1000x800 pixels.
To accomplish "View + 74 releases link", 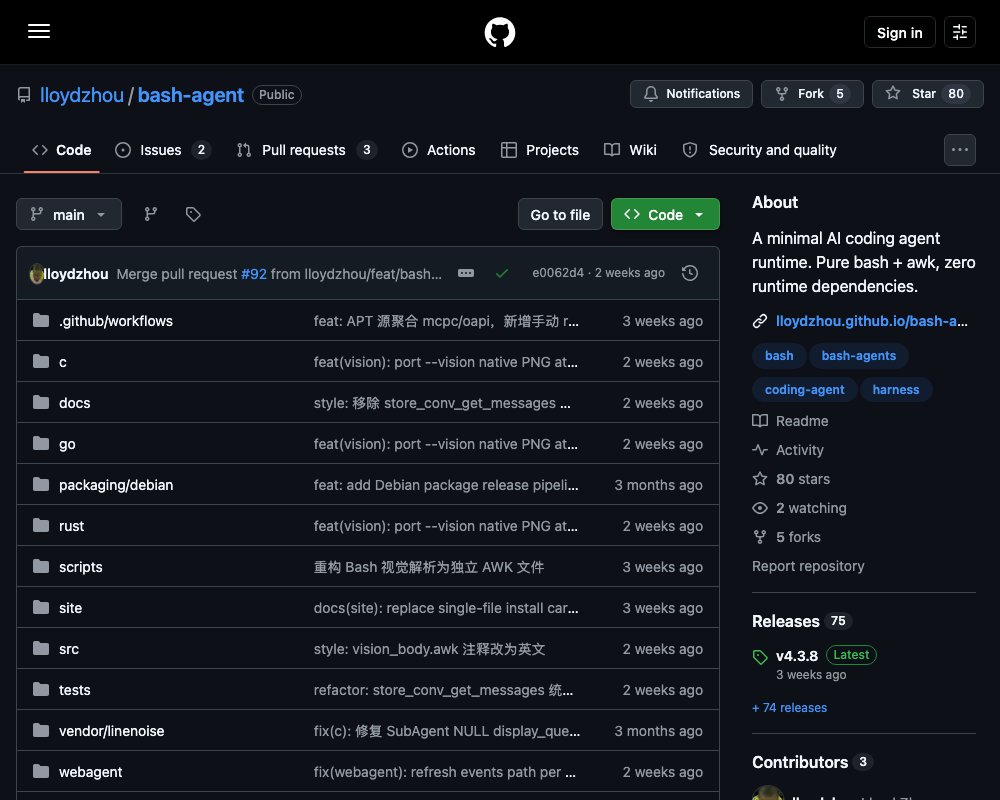I will coord(789,707).
